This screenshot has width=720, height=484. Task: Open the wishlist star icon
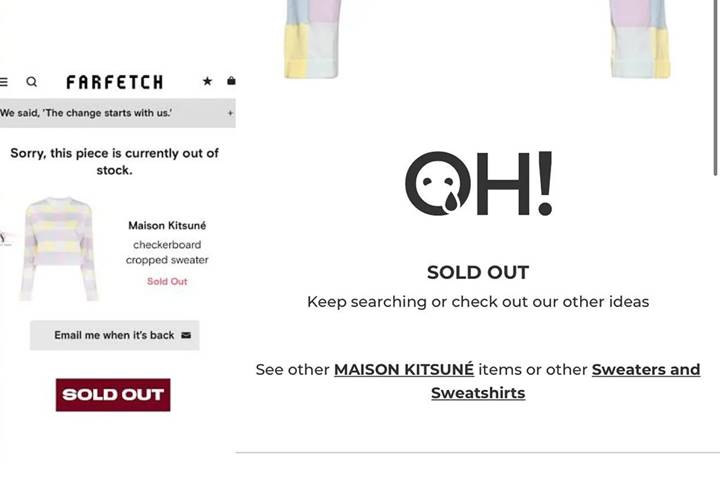coord(208,81)
